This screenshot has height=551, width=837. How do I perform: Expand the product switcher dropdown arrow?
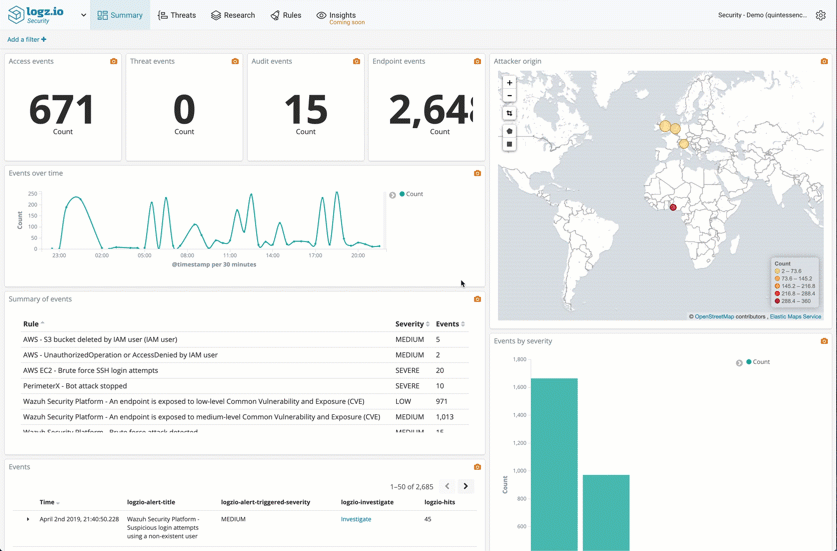pyautogui.click(x=83, y=15)
